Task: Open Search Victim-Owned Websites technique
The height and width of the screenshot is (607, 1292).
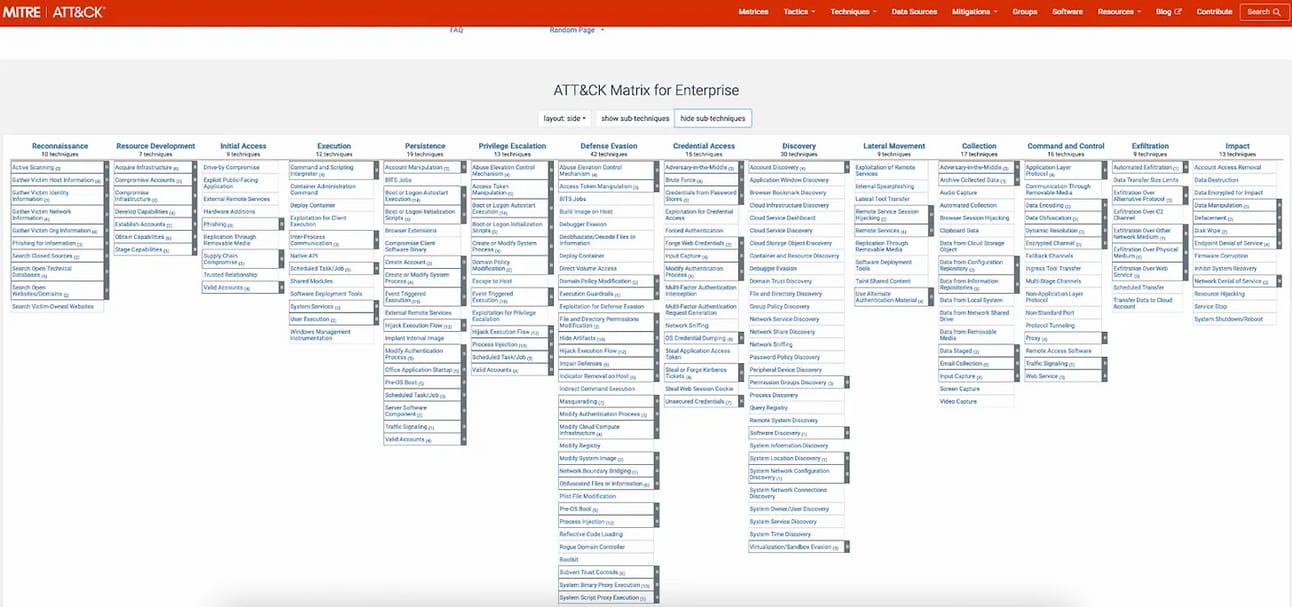Action: [53, 306]
